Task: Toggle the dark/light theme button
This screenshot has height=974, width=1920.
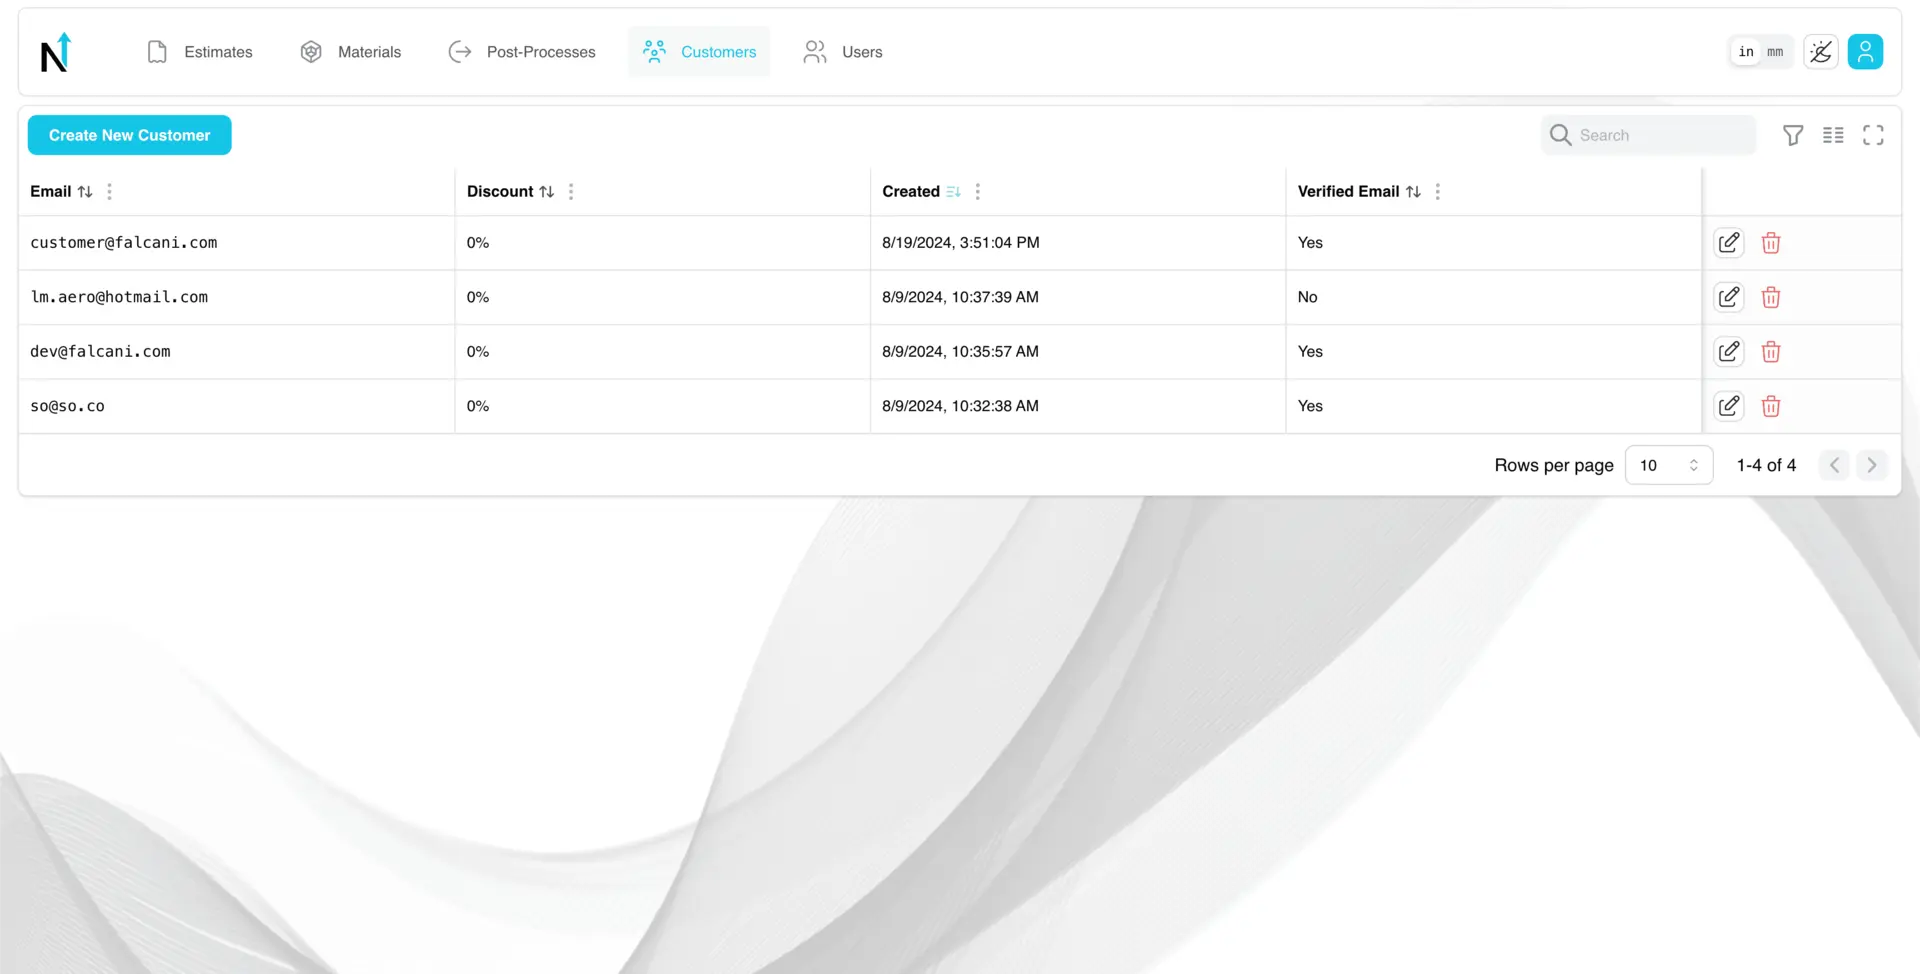Action: coord(1821,52)
